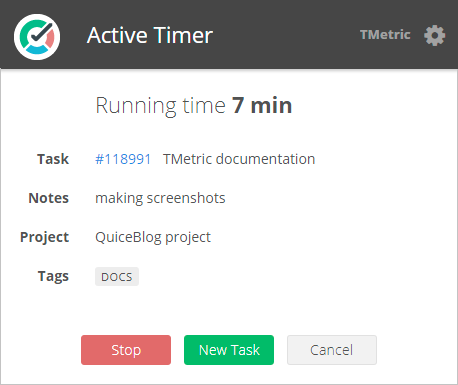Click the bold '7 min' duration
This screenshot has width=458, height=385.
[x=262, y=105]
